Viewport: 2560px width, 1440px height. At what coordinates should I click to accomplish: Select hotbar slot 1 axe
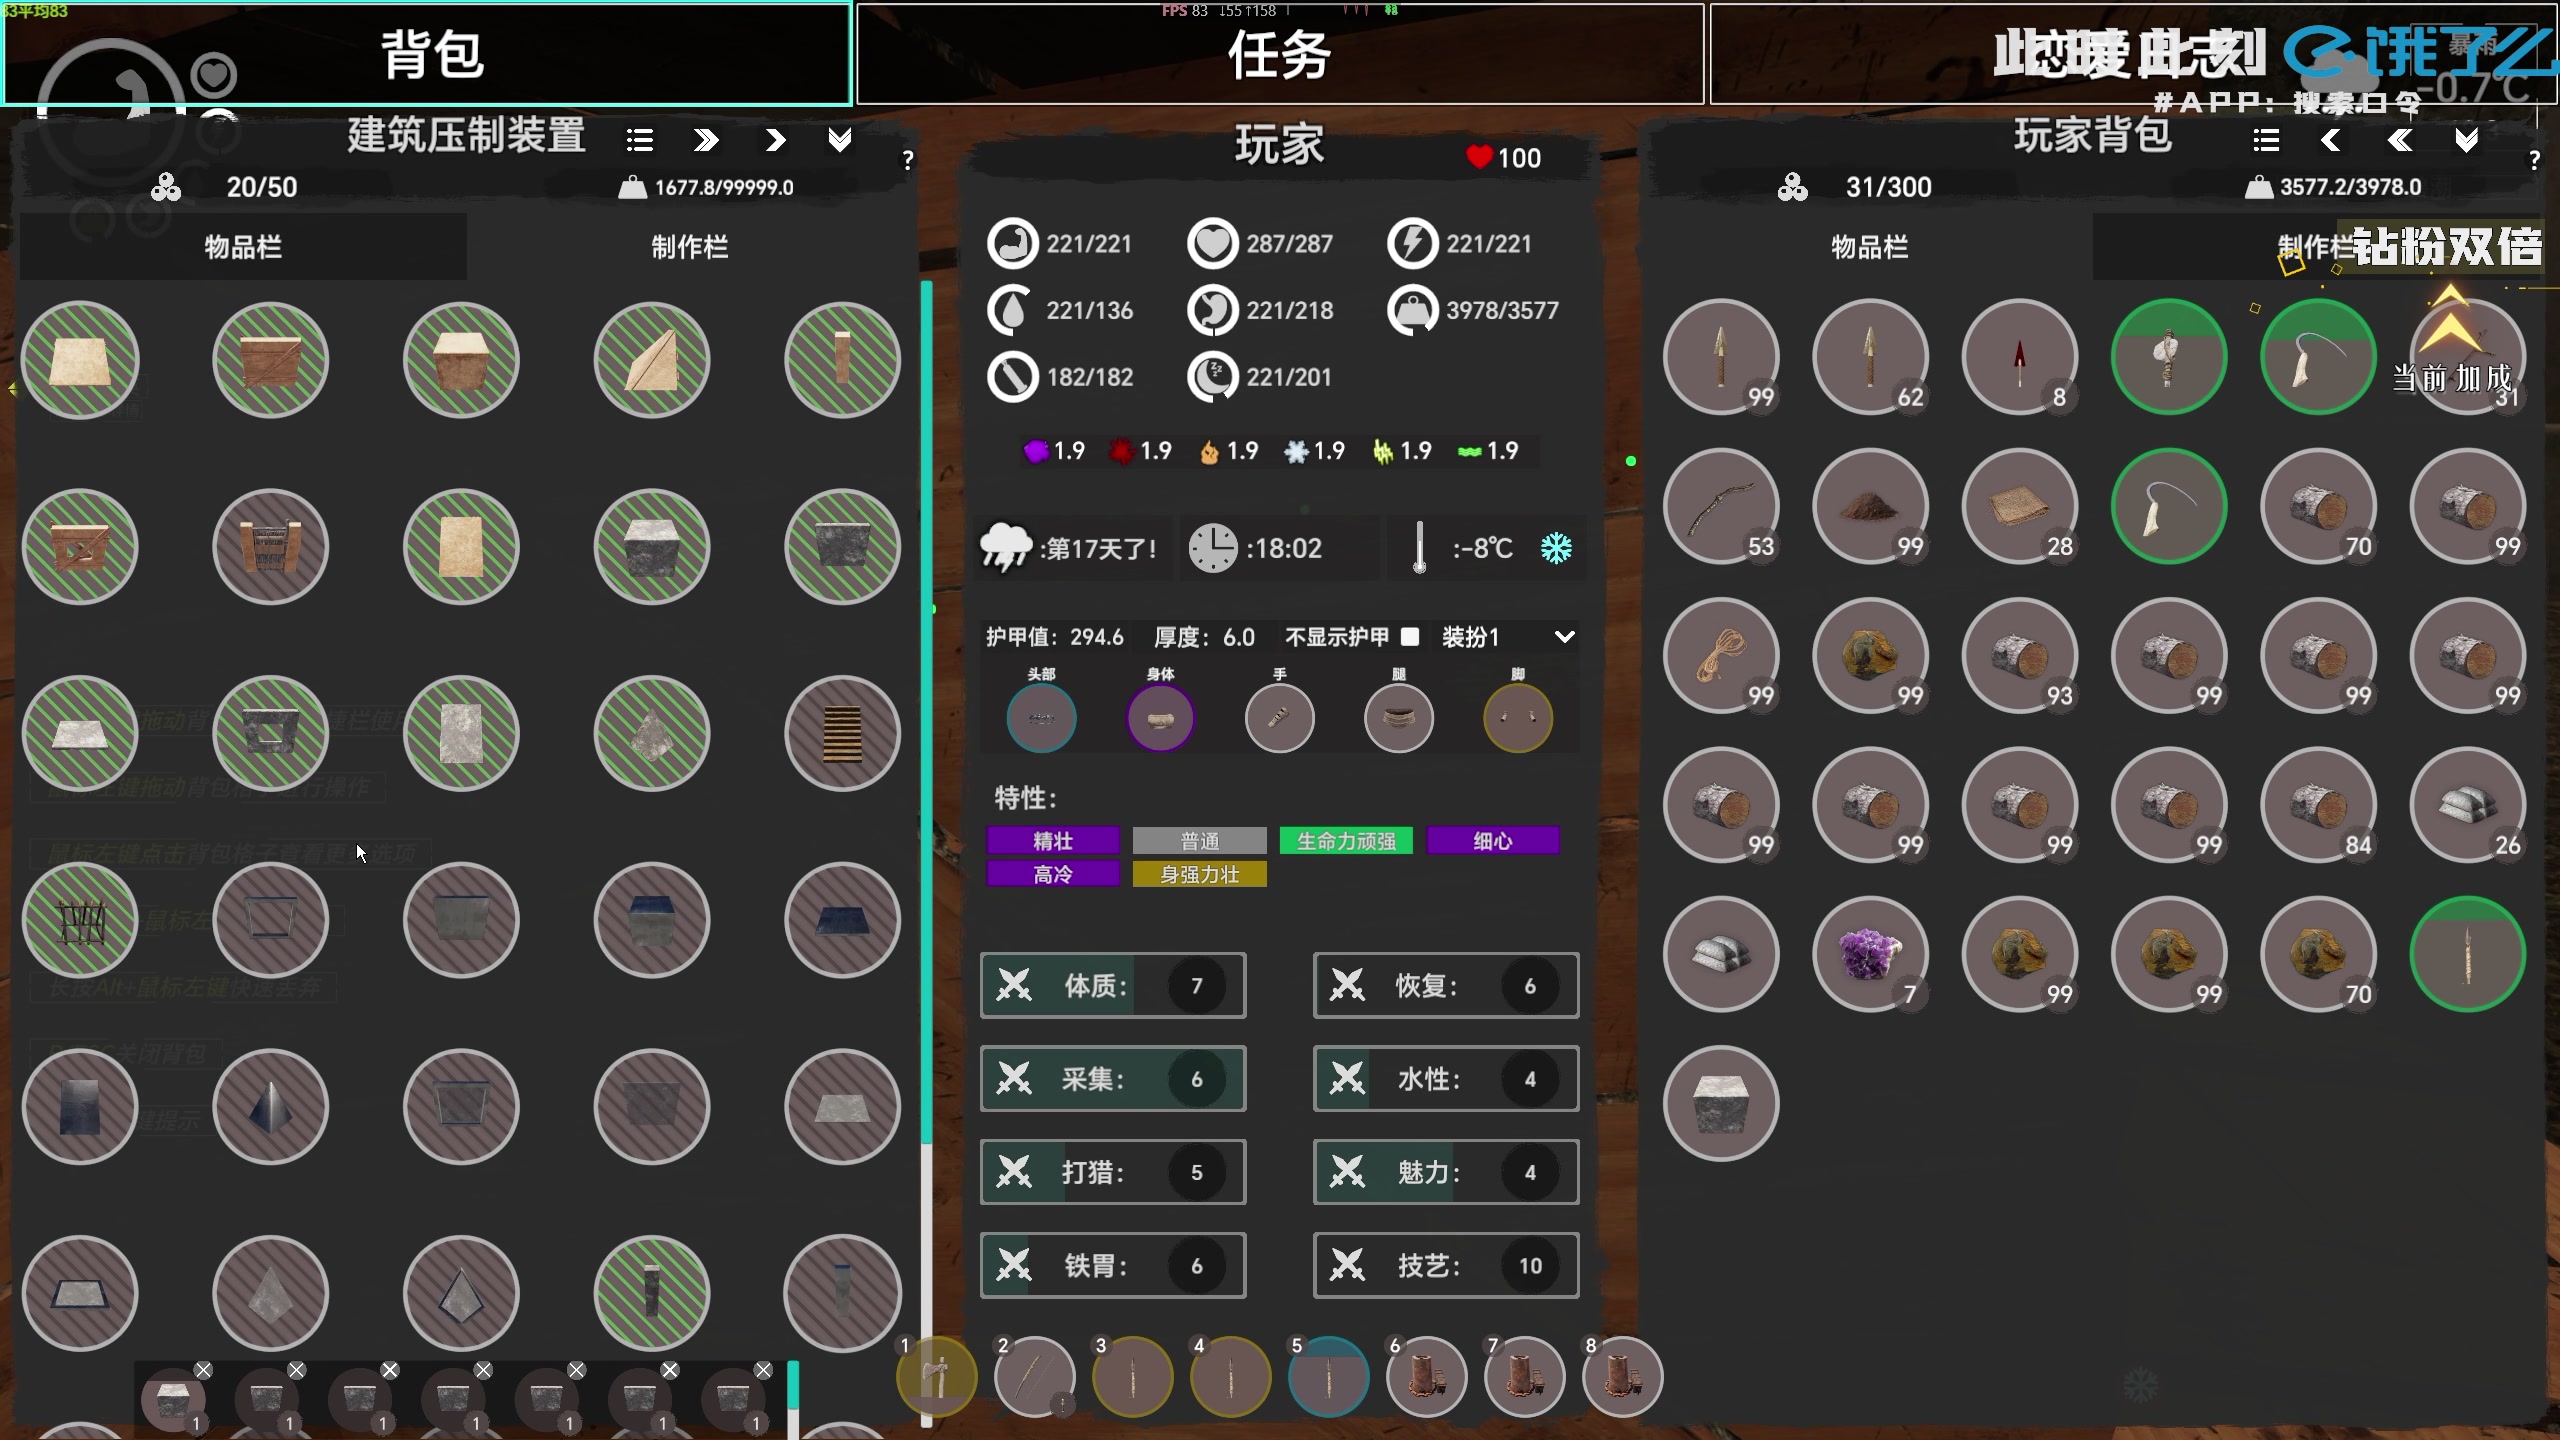[936, 1377]
